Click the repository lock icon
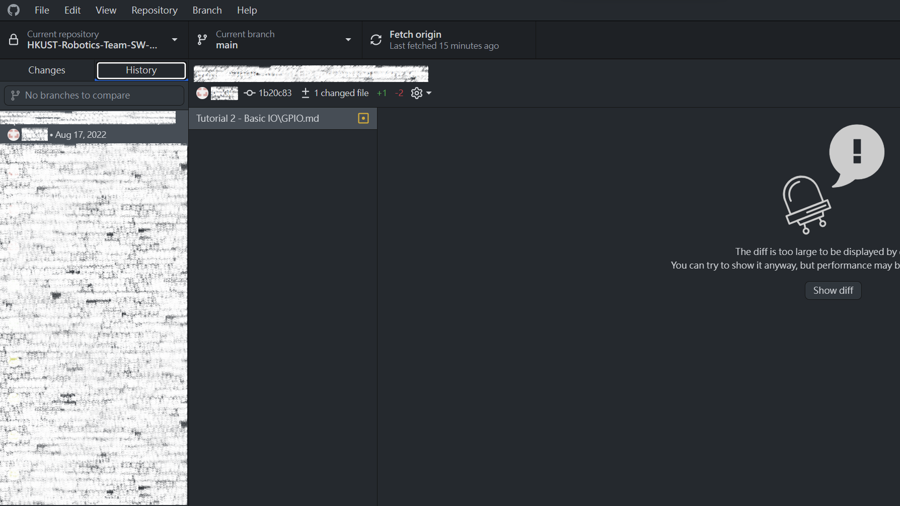The image size is (900, 506). [x=14, y=40]
